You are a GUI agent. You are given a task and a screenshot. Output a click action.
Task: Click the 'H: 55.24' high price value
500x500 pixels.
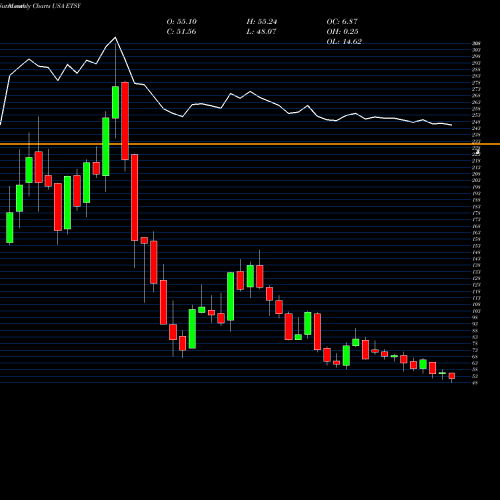[x=262, y=22]
